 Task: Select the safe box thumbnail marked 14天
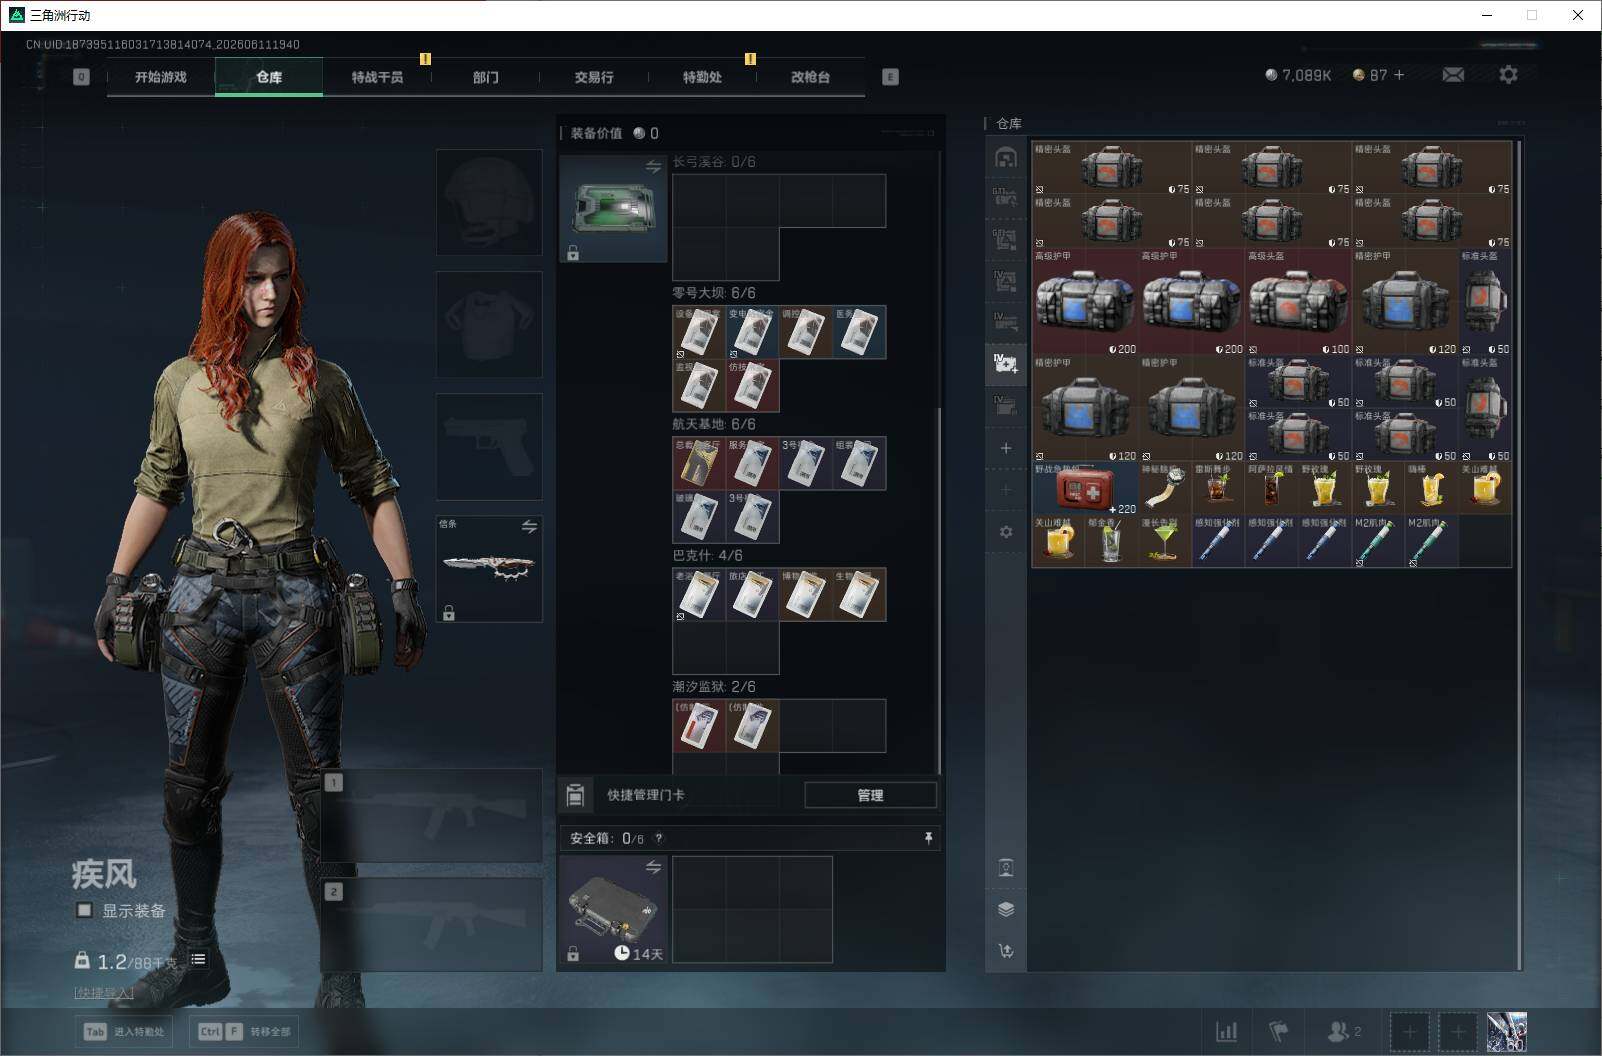click(613, 910)
